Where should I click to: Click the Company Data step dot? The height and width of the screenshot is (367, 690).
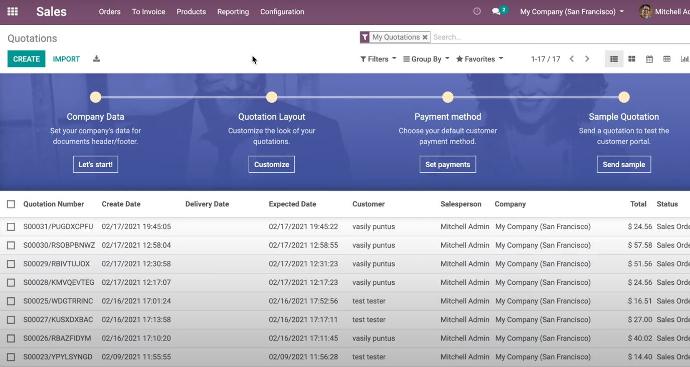(95, 97)
